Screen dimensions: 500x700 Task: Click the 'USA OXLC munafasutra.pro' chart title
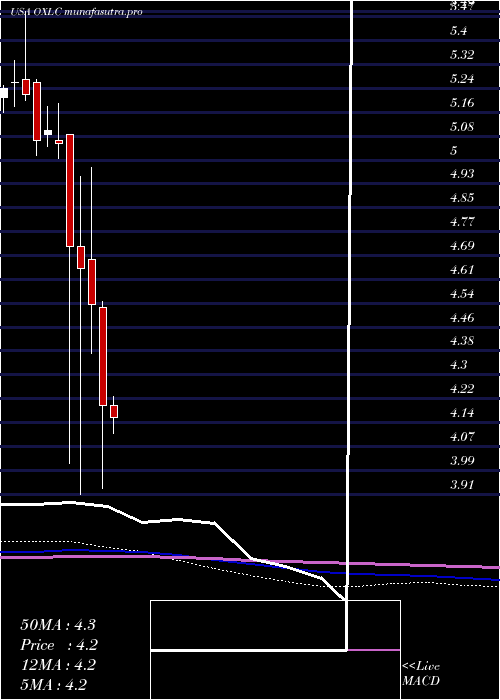[76, 12]
